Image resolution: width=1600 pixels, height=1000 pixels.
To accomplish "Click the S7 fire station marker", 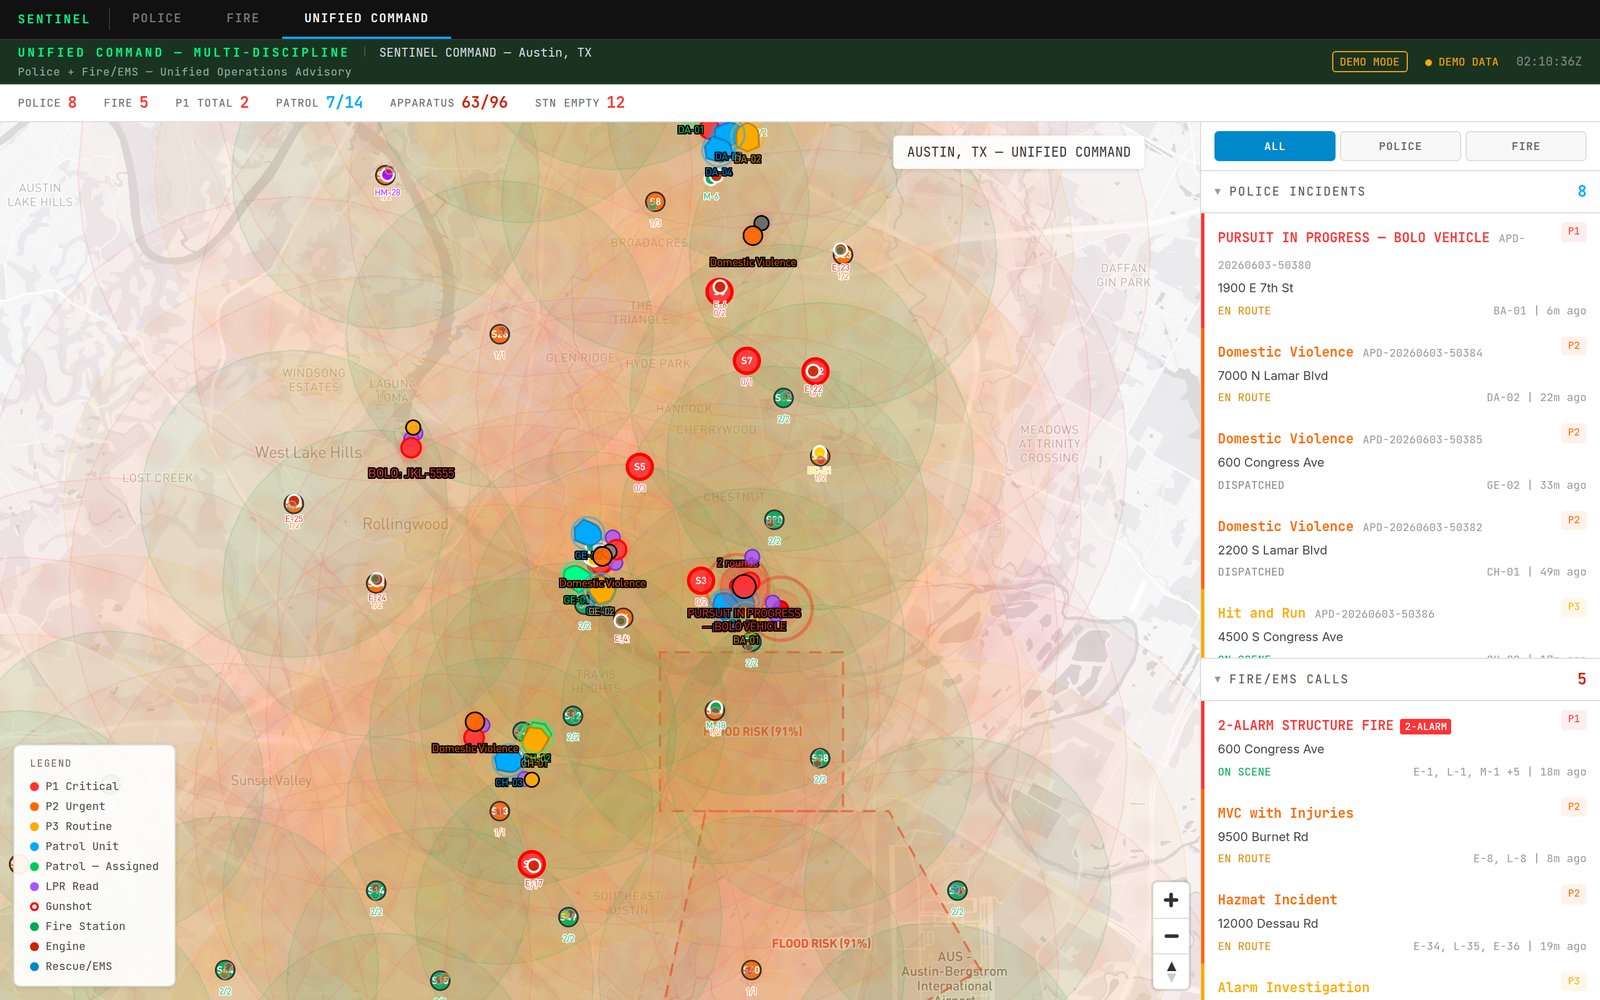I will [746, 361].
